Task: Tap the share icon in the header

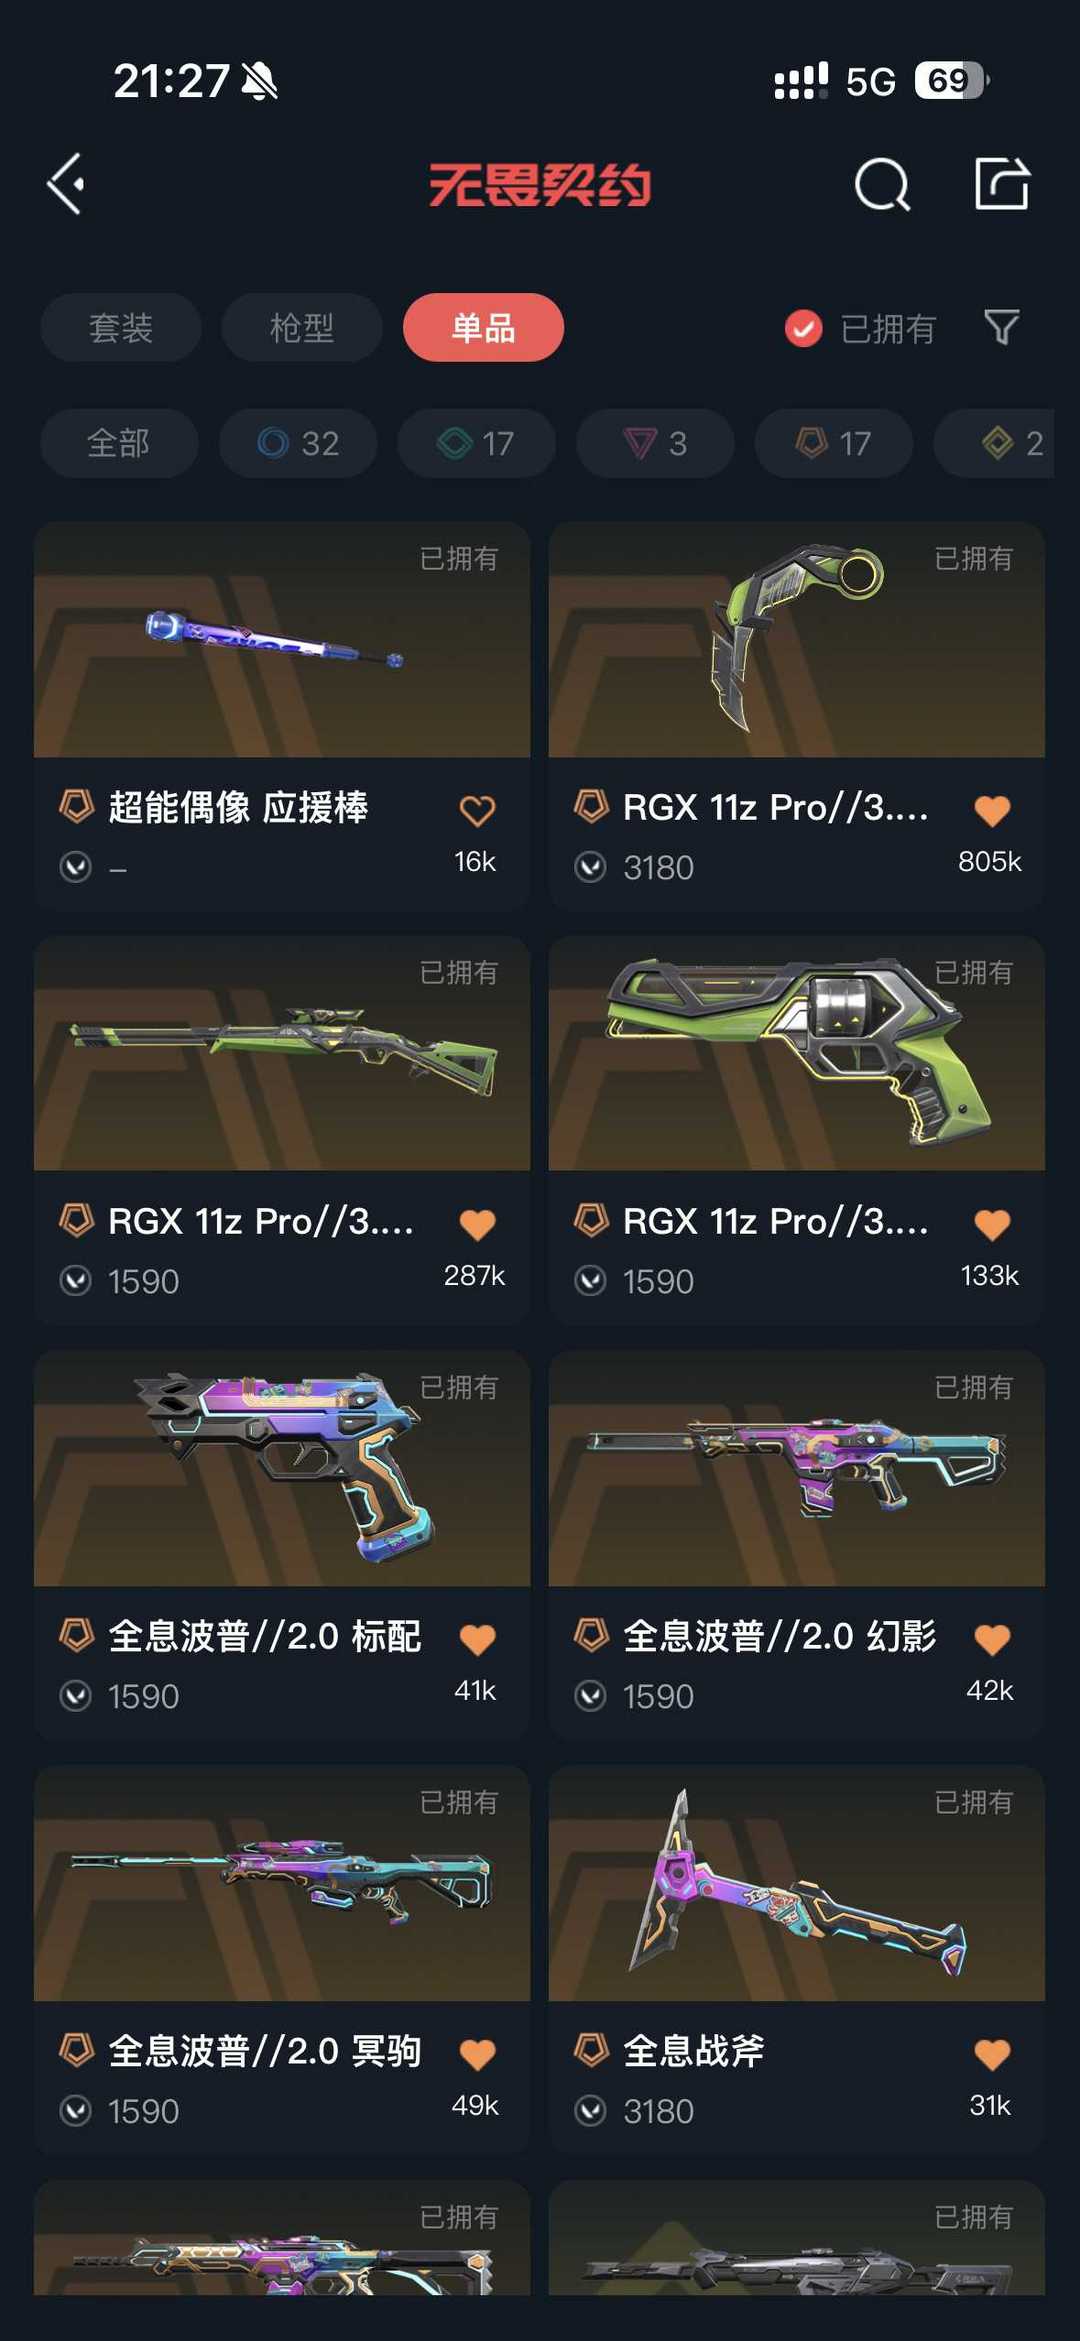Action: pos(1002,184)
